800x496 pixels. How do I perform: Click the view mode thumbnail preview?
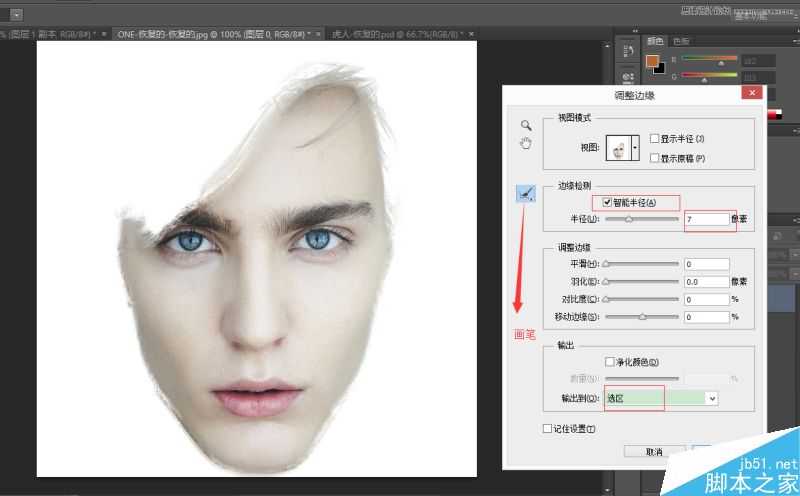point(618,146)
